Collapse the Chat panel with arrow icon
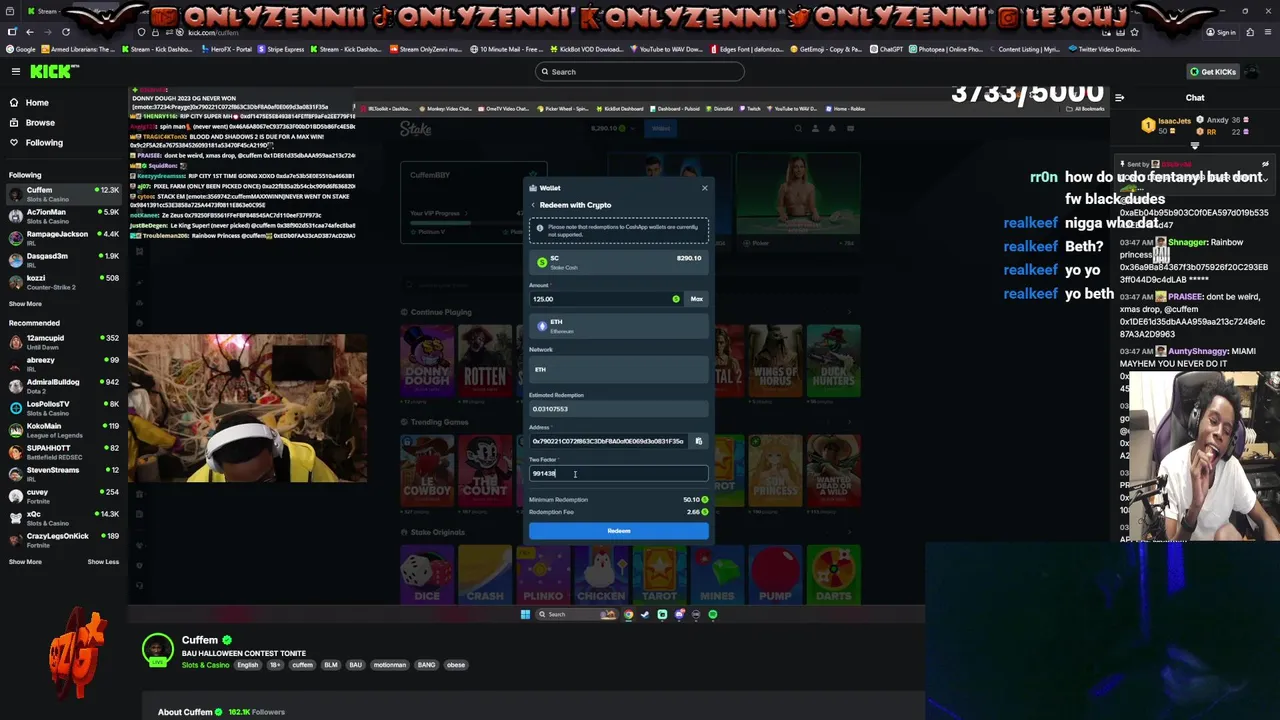Viewport: 1280px width, 720px height. pos(1119,98)
